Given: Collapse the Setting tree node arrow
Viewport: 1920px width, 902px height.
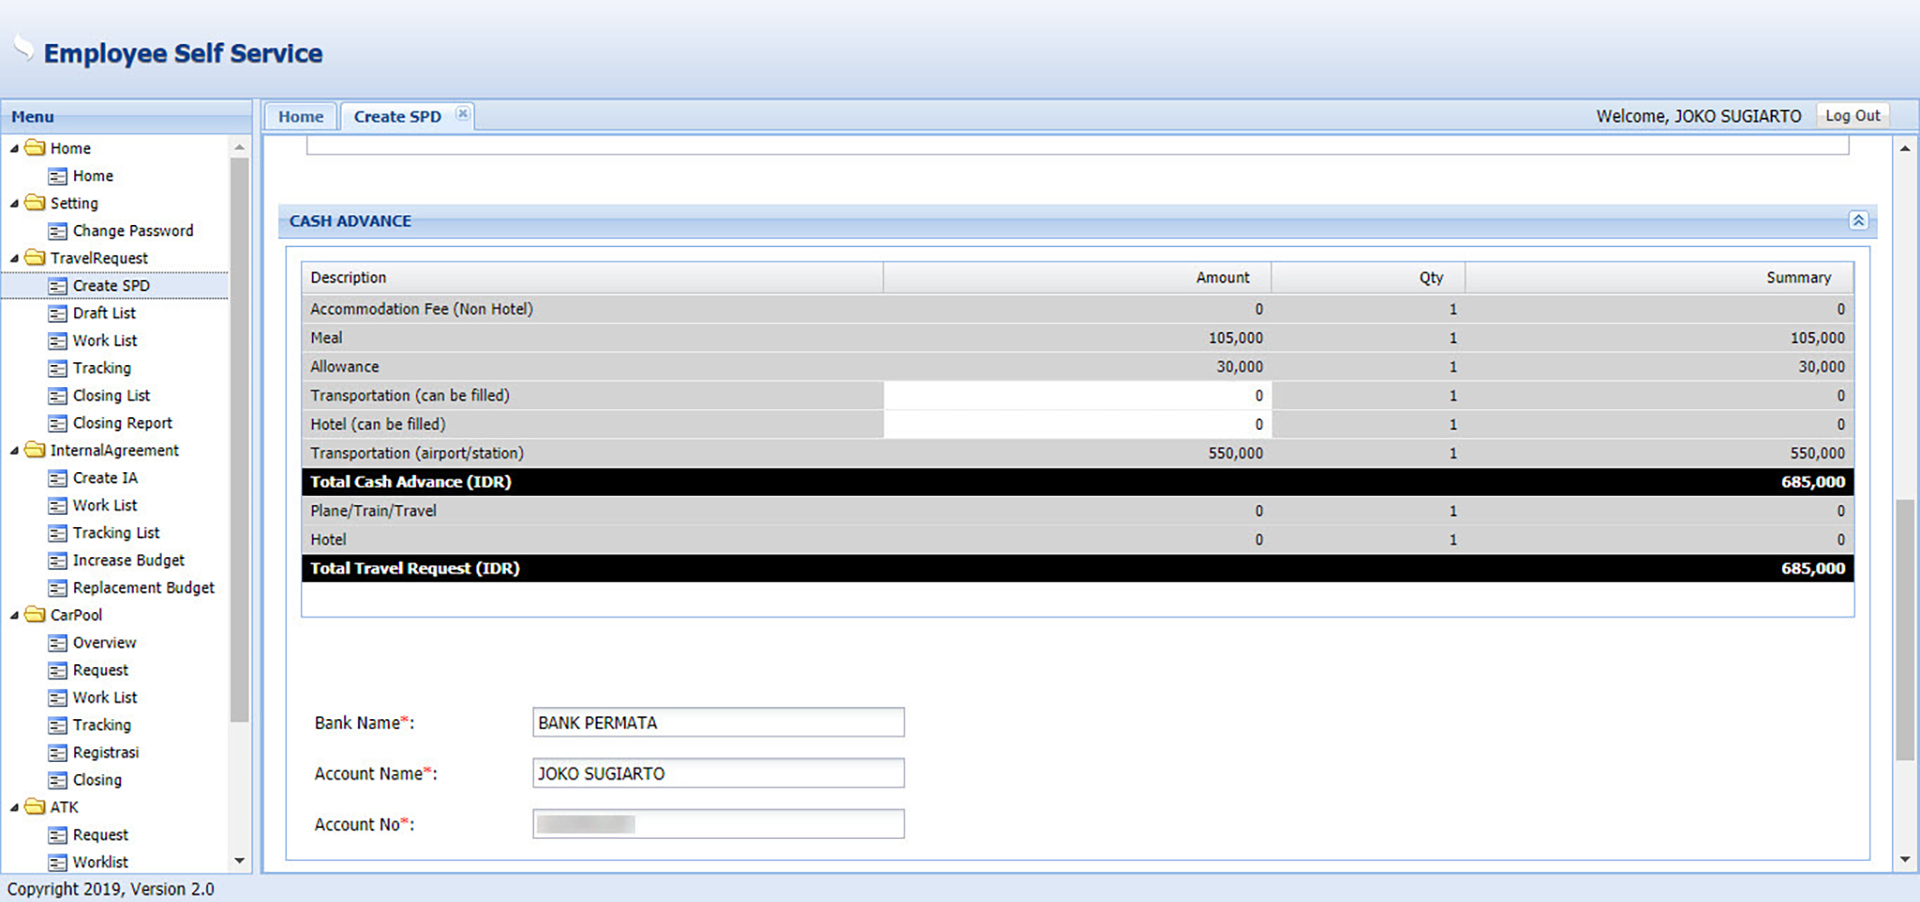Looking at the screenshot, I should (x=15, y=204).
